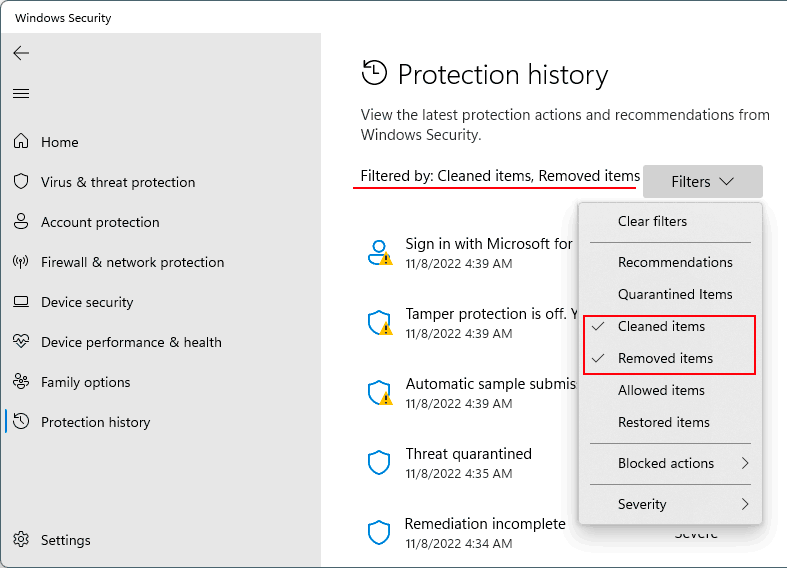Select the Virus & threat protection shield icon
Image resolution: width=787 pixels, height=568 pixels.
21,182
